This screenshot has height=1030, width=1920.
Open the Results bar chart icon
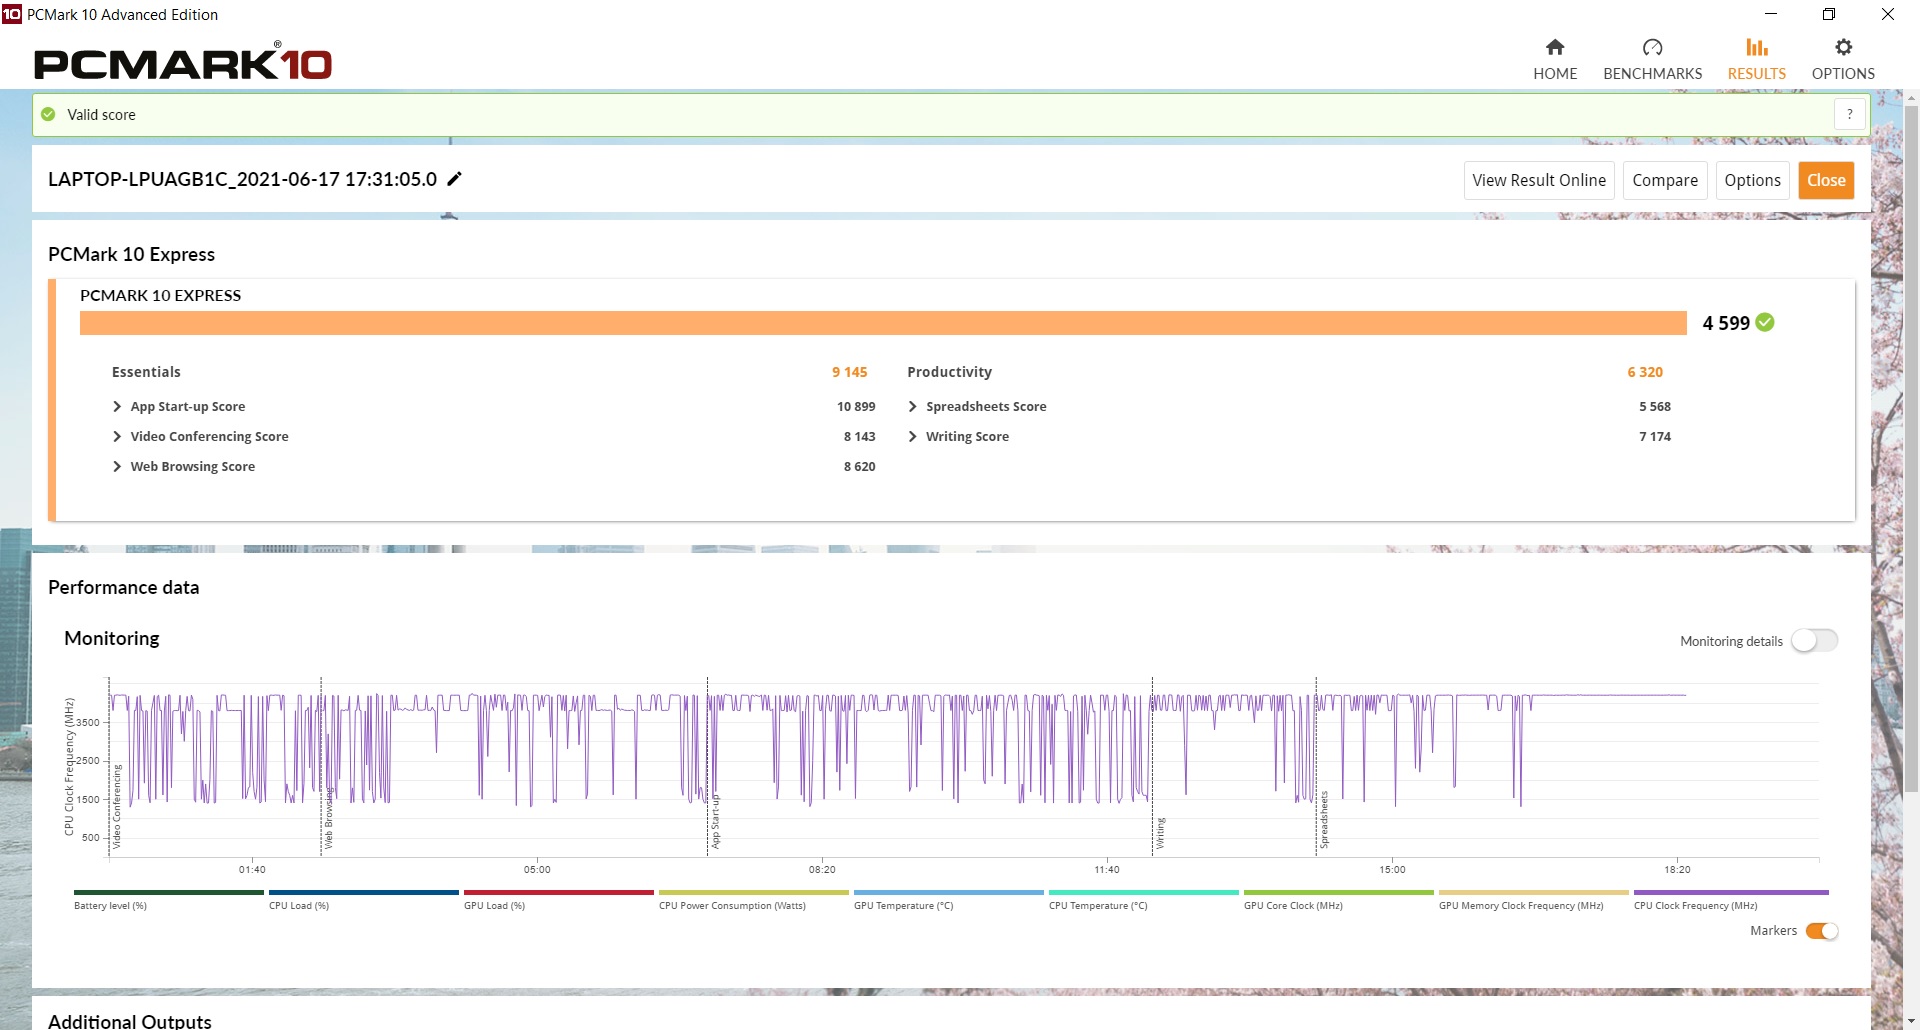coord(1756,47)
